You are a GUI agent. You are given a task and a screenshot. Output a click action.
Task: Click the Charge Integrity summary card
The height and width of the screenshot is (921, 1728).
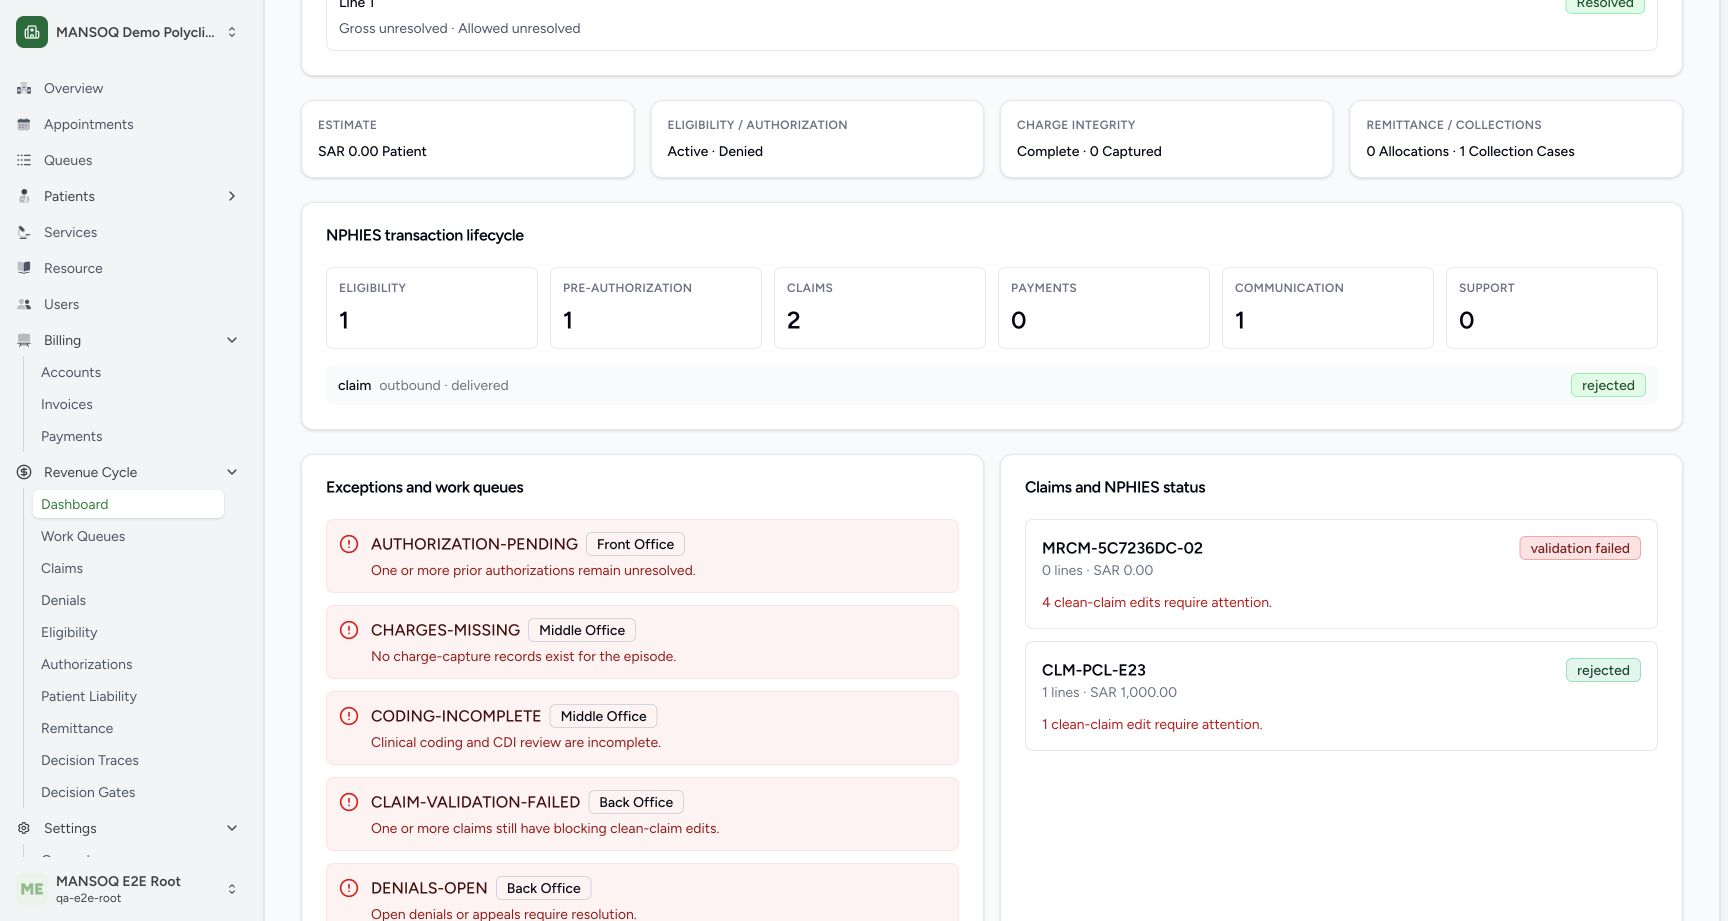pyautogui.click(x=1166, y=139)
